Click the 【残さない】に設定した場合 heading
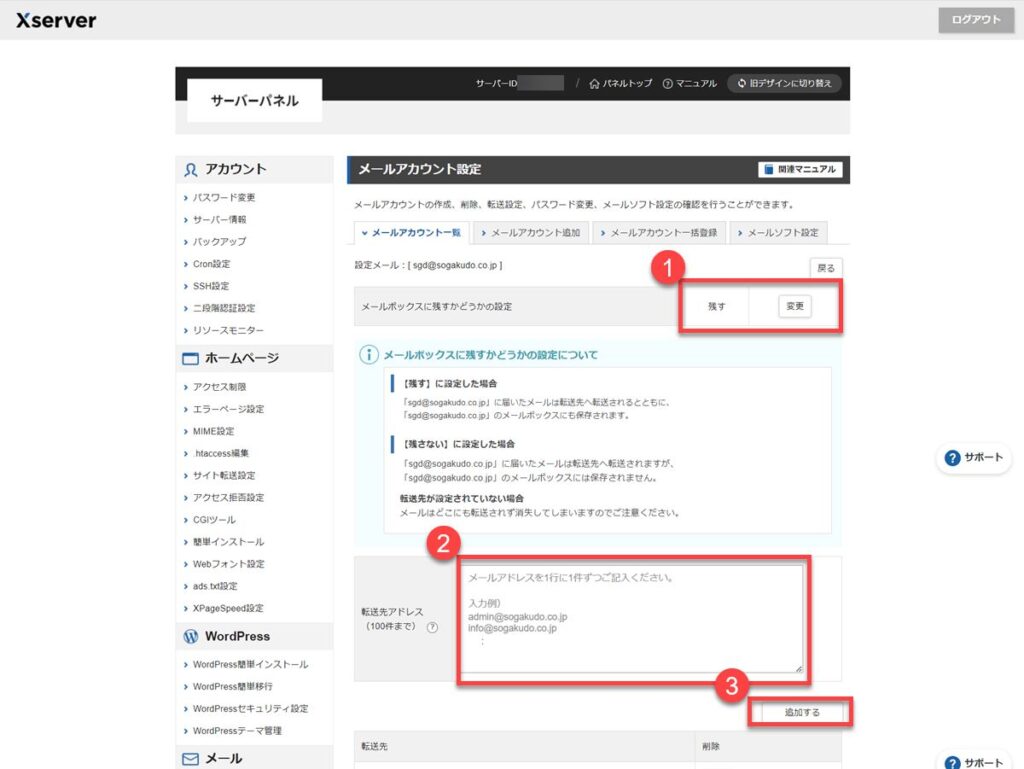The width and height of the screenshot is (1024, 769). click(x=458, y=444)
